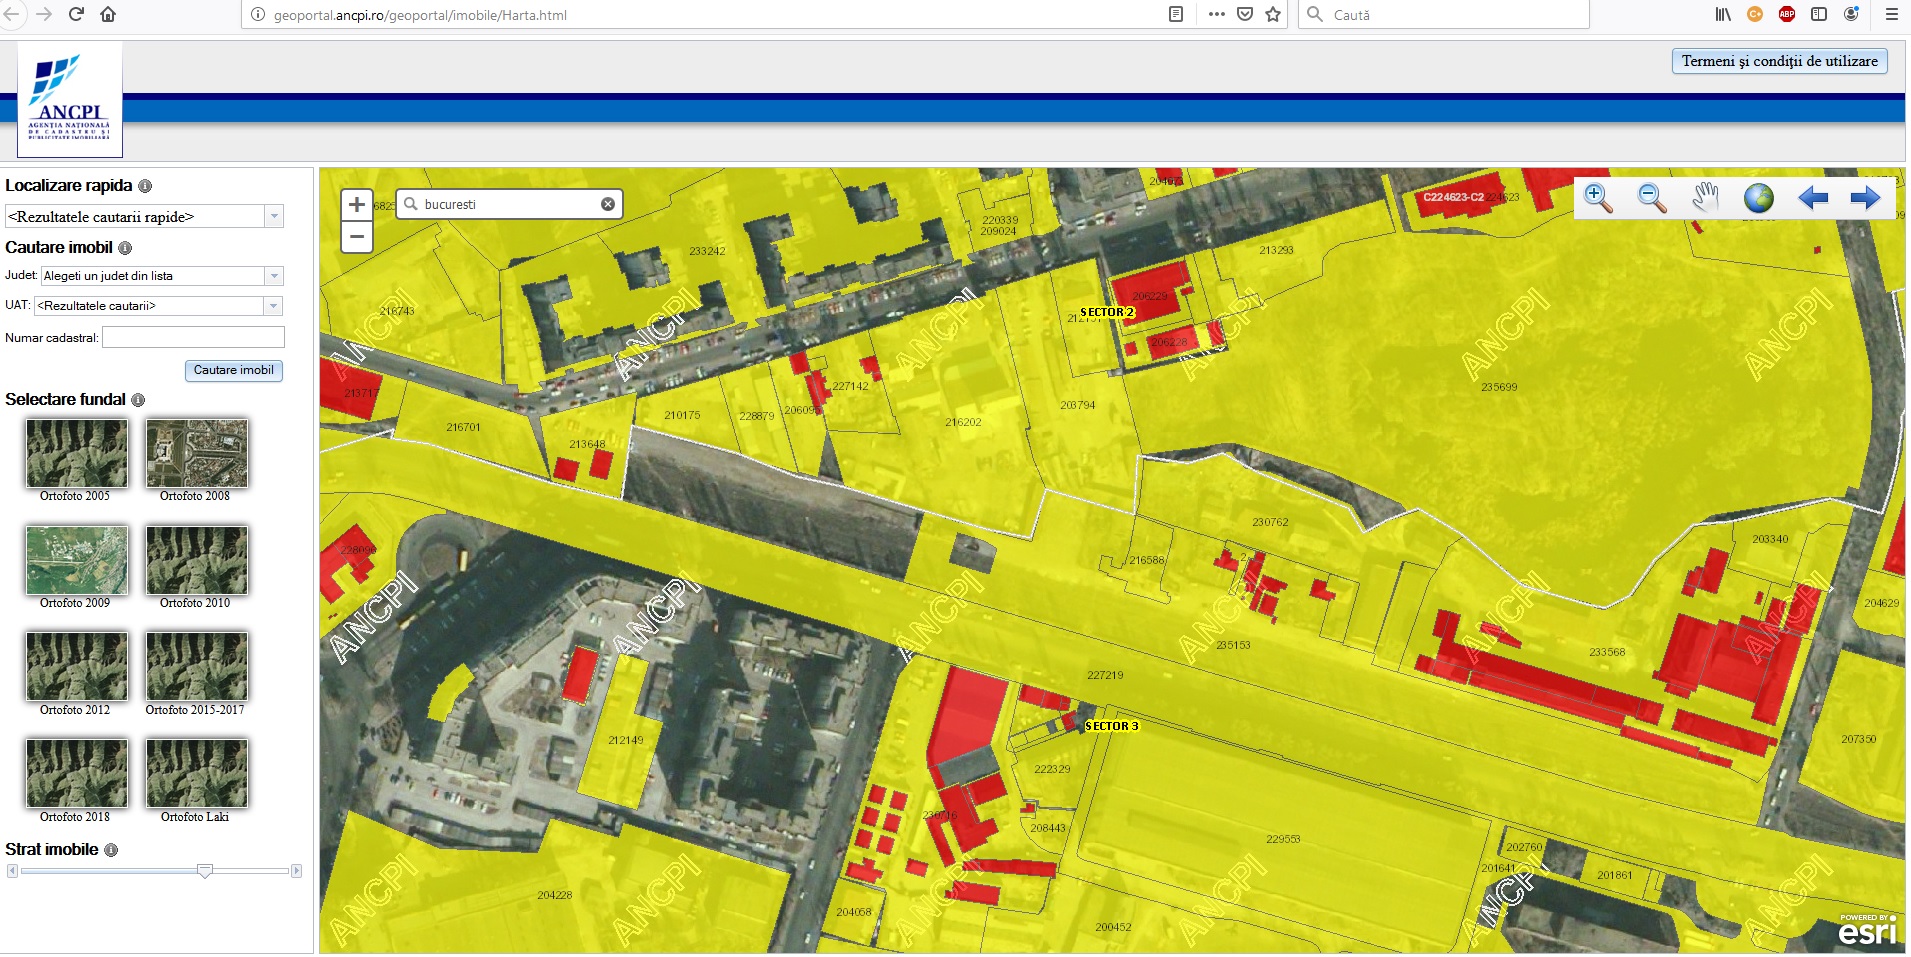
Task: Select the zoom out magnifier tool
Action: coord(1651,198)
